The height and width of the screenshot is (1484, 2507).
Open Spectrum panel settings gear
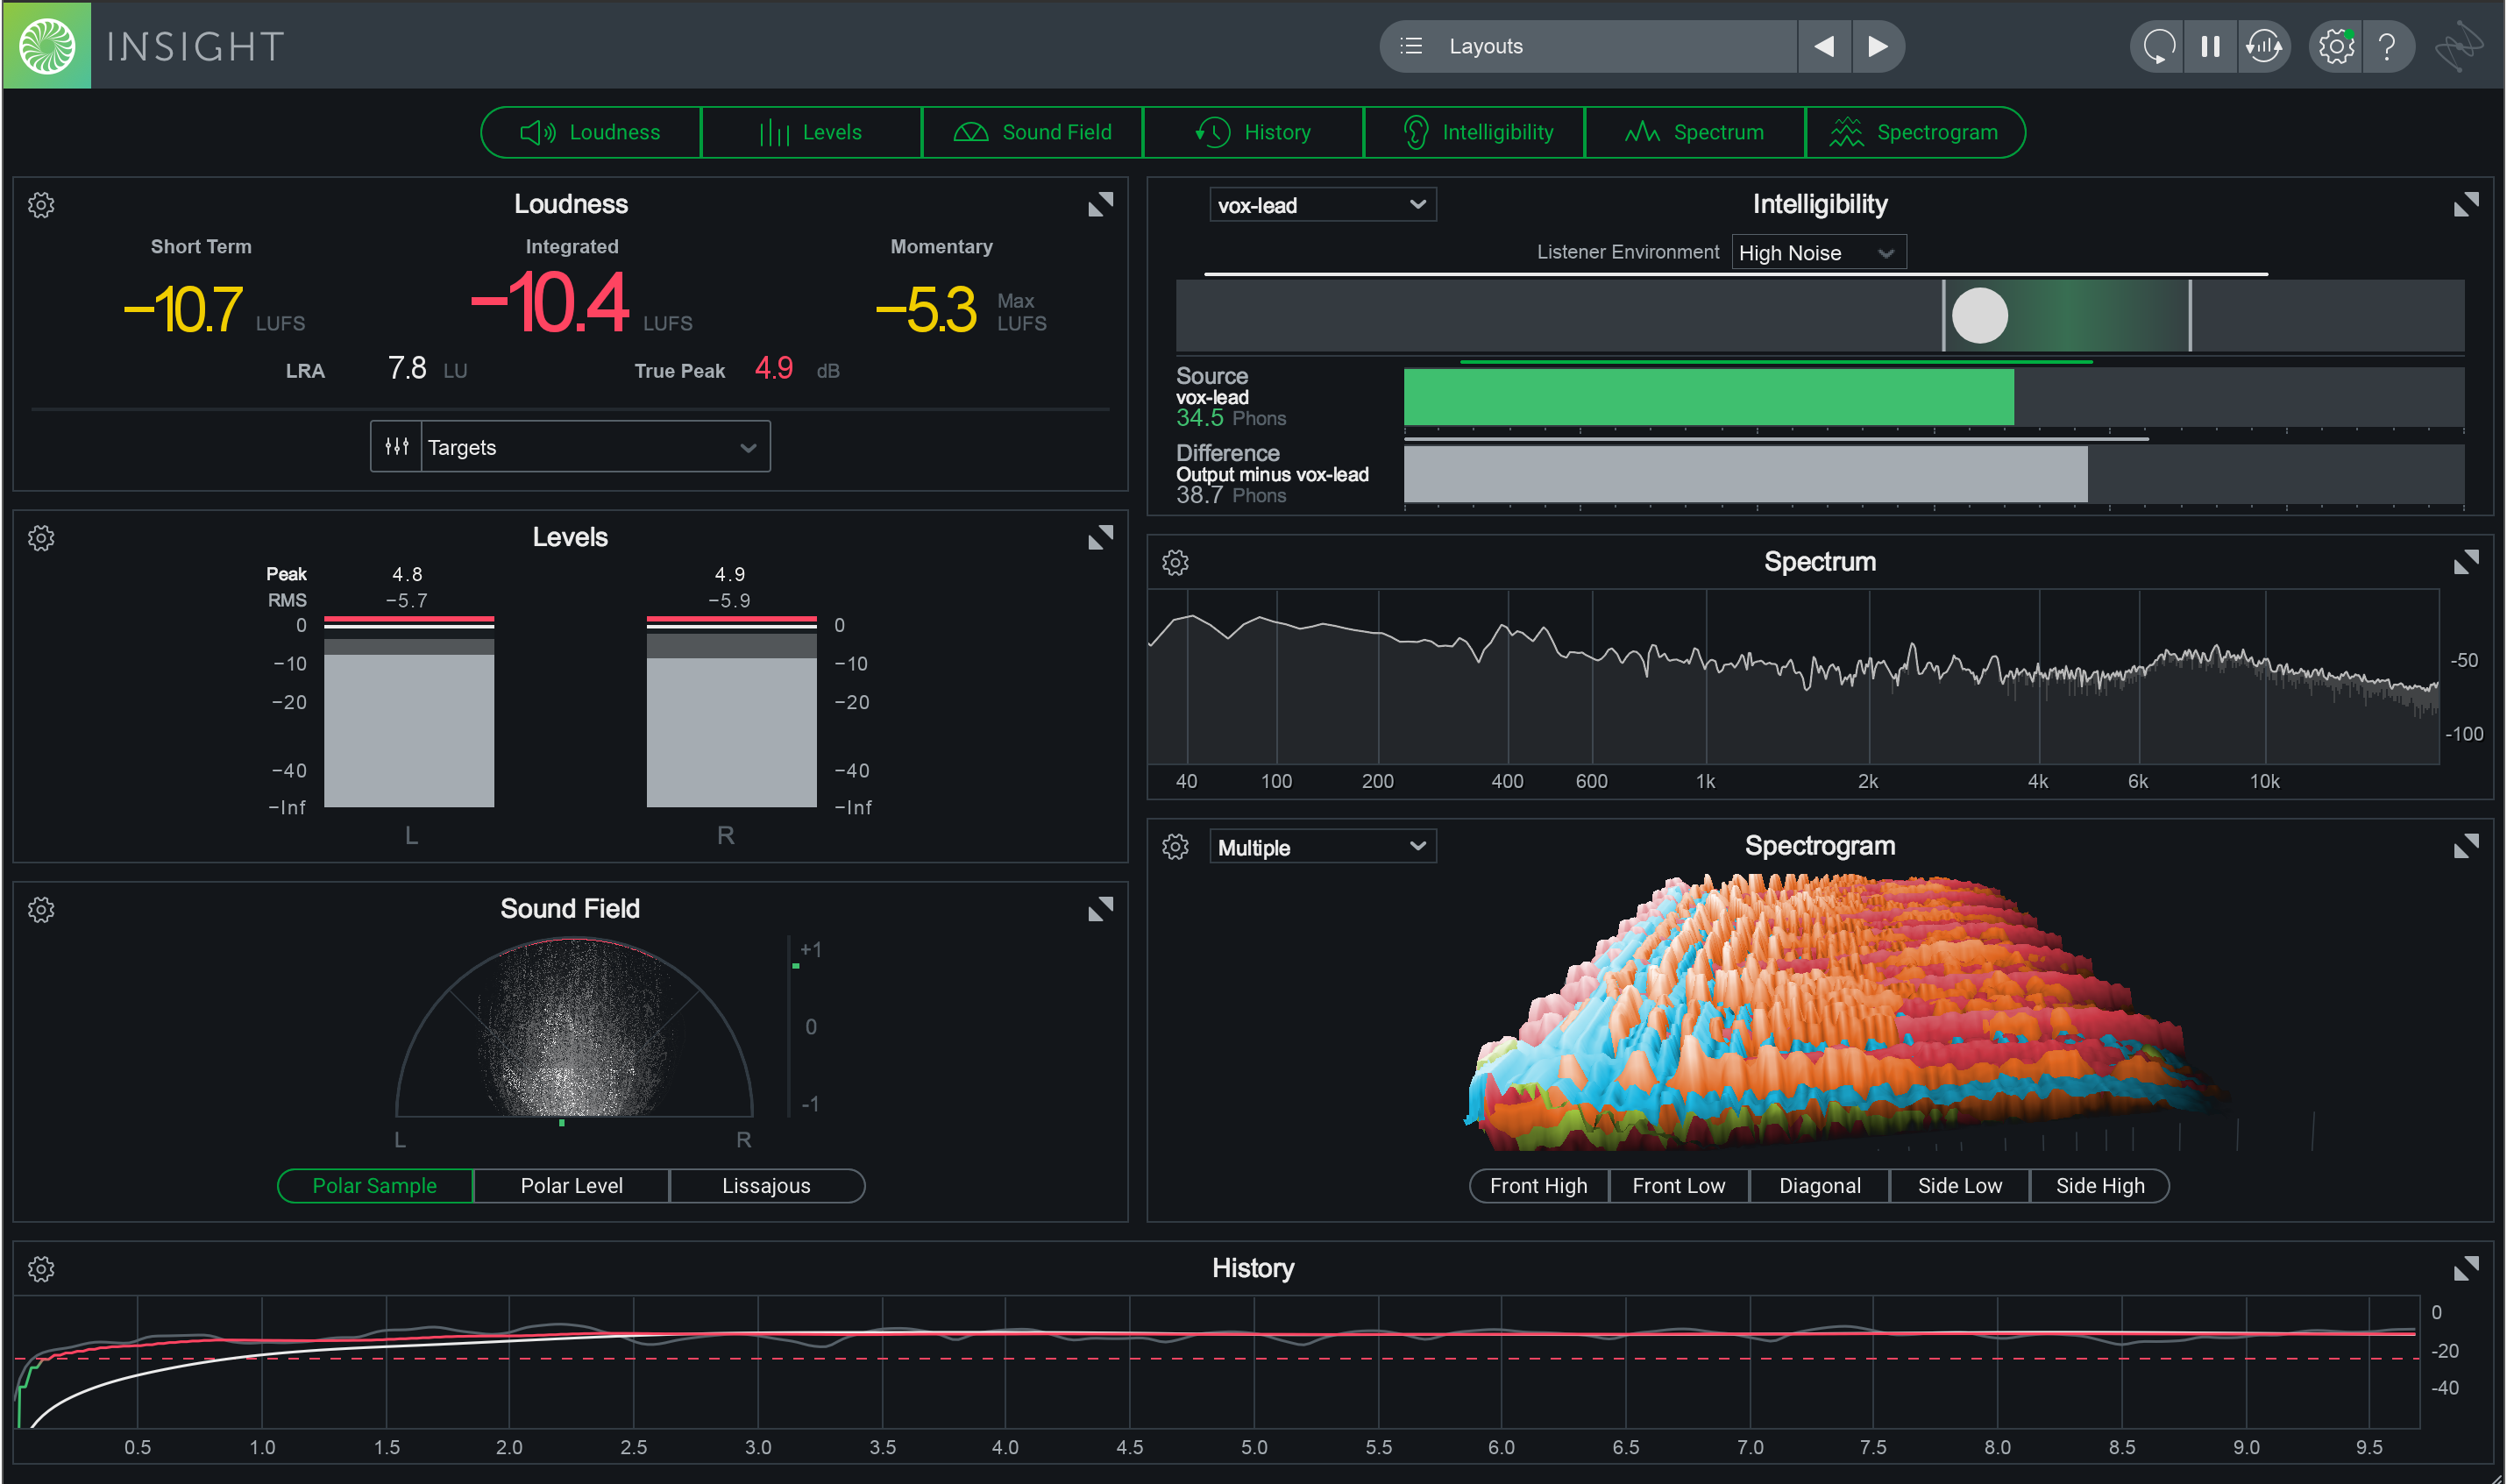[1176, 563]
